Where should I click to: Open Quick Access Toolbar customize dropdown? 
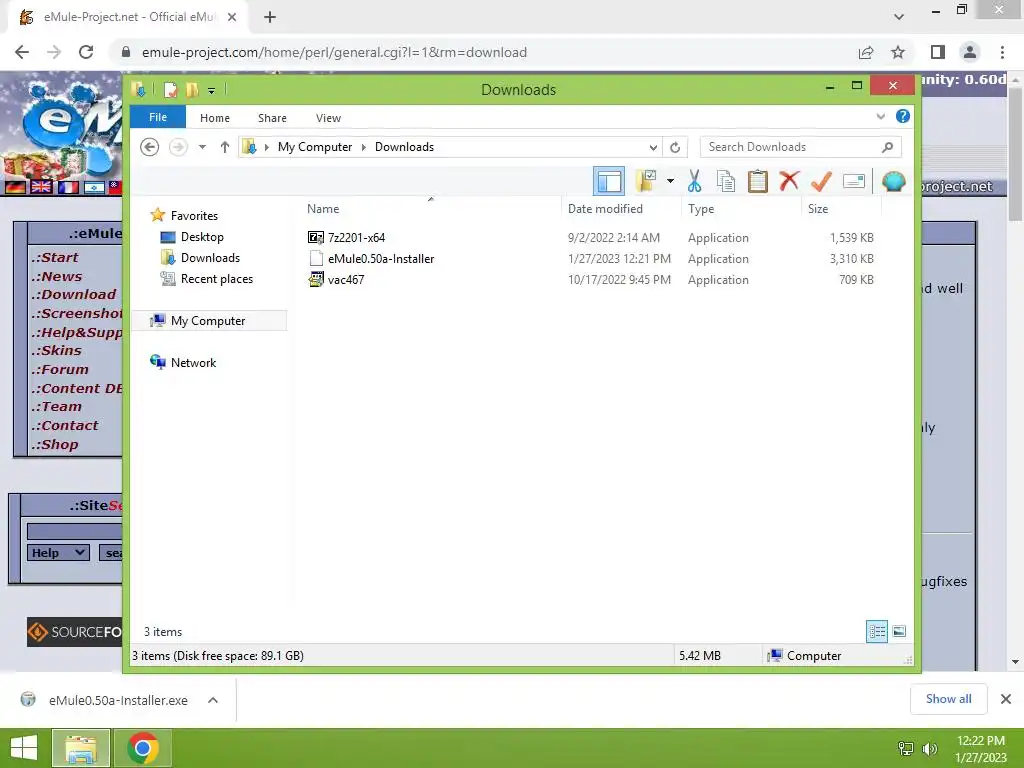click(211, 90)
